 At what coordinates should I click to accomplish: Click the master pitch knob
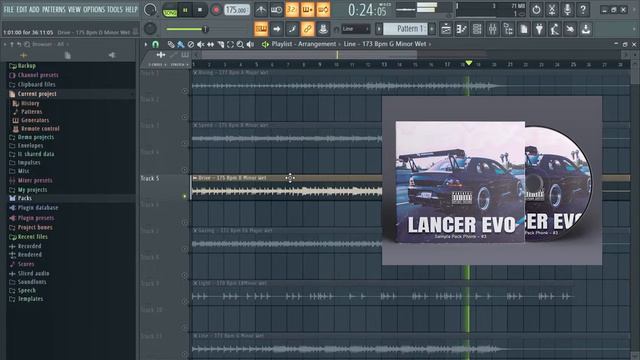[151, 29]
